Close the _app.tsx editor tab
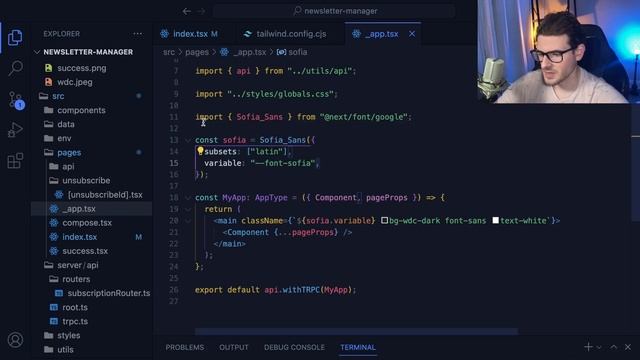640x360 pixels. 412,34
